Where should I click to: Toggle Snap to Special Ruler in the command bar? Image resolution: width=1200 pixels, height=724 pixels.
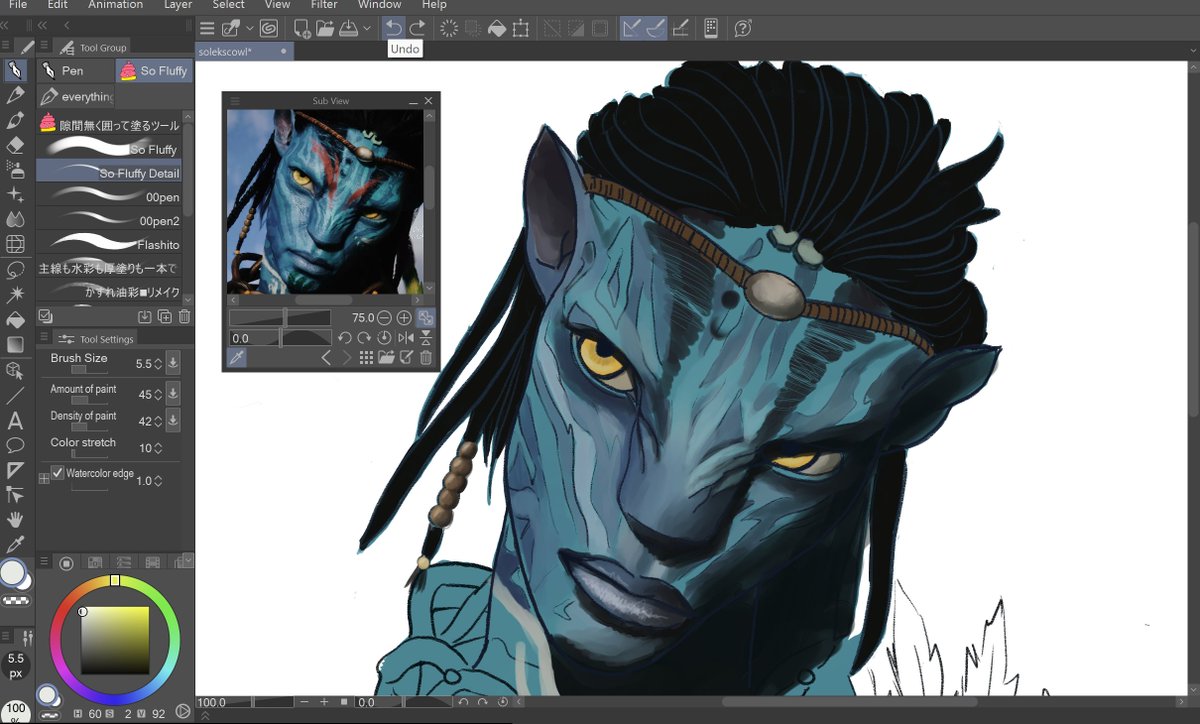(656, 28)
